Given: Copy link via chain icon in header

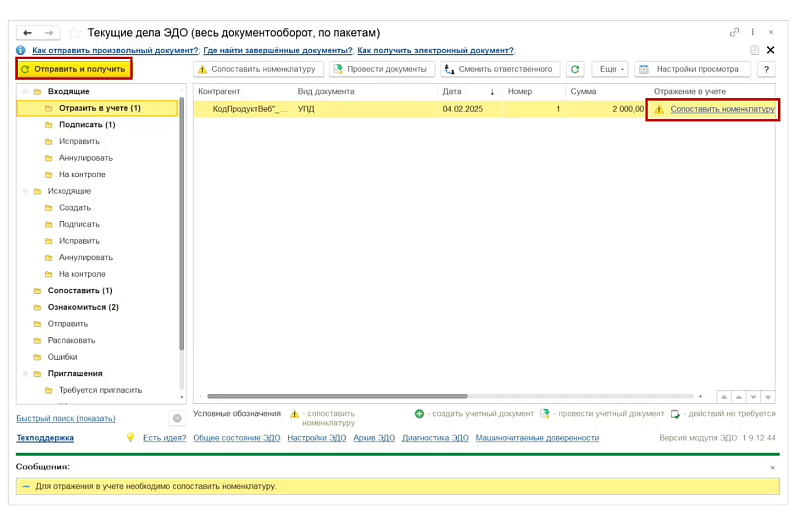Looking at the screenshot, I should click(734, 32).
